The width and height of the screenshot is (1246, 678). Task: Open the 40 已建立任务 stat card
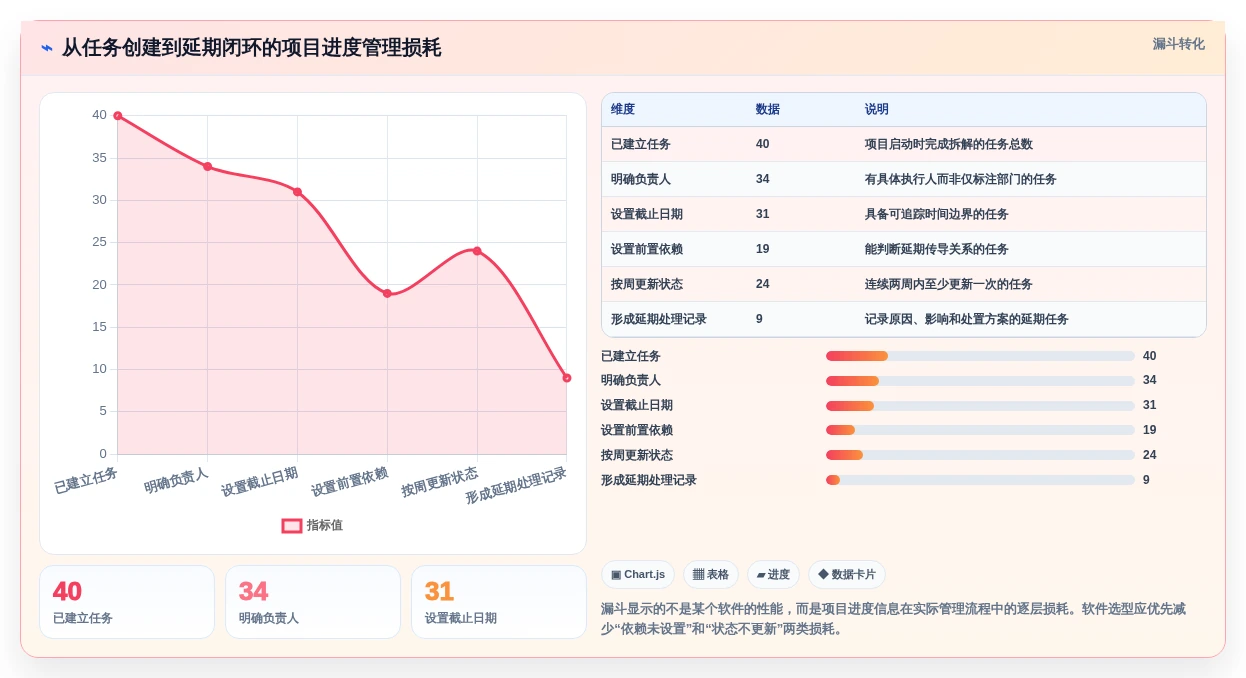127,602
